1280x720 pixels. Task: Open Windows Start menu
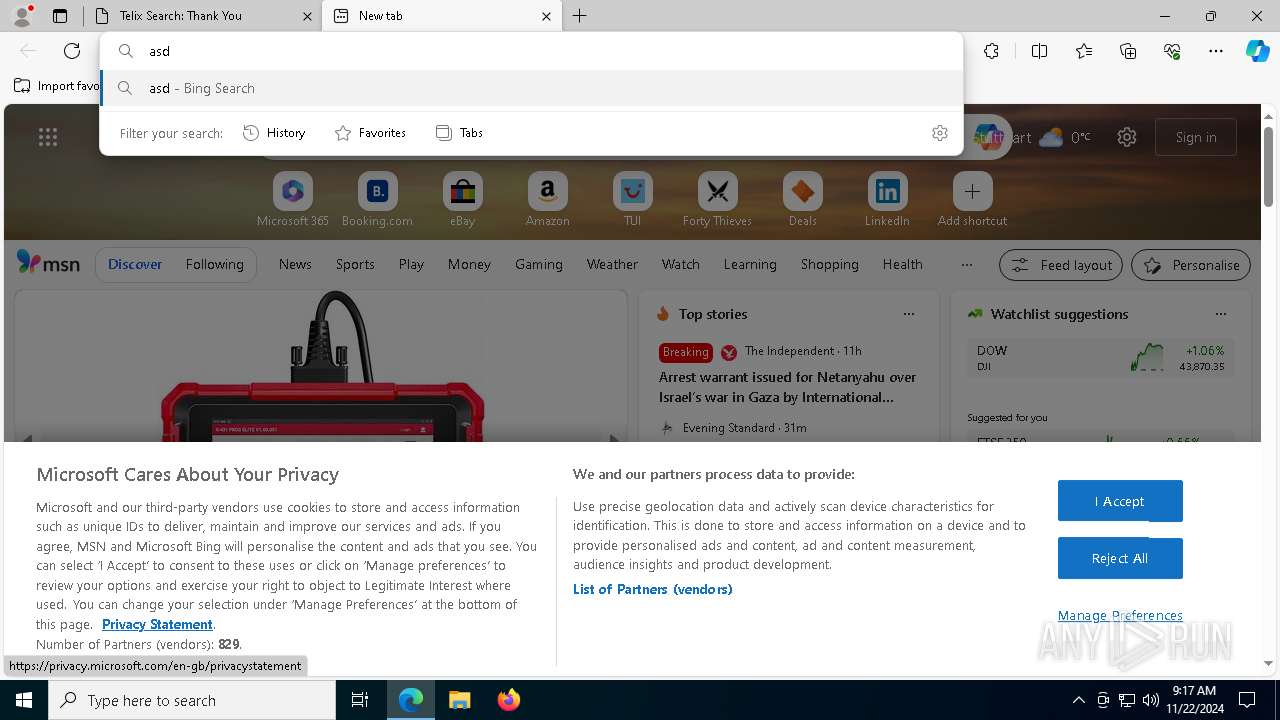pyautogui.click(x=24, y=700)
